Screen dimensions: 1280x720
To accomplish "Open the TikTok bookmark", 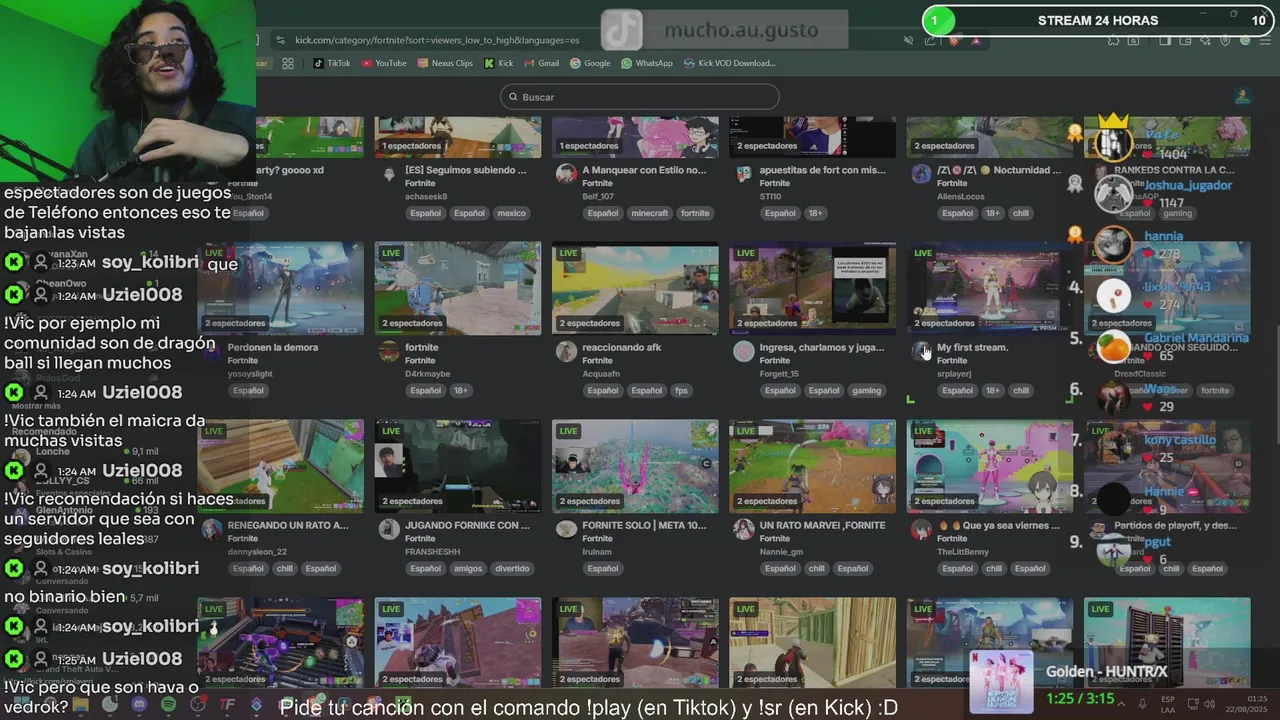I will click(x=332, y=63).
